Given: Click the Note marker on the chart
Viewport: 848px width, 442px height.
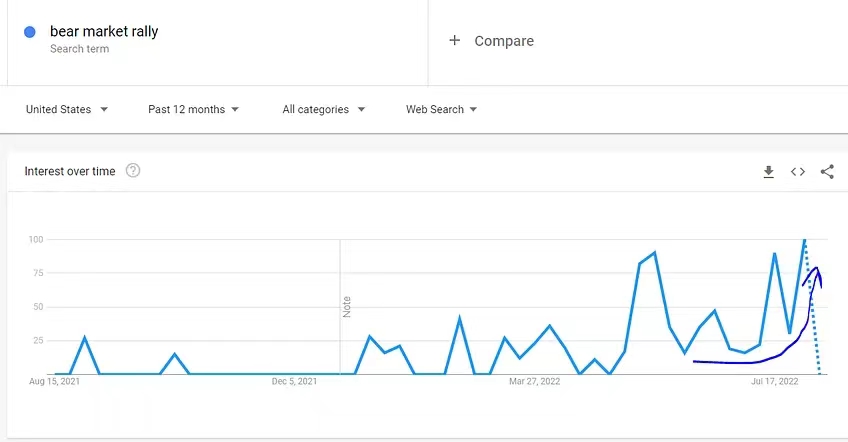Looking at the screenshot, I should tap(347, 307).
